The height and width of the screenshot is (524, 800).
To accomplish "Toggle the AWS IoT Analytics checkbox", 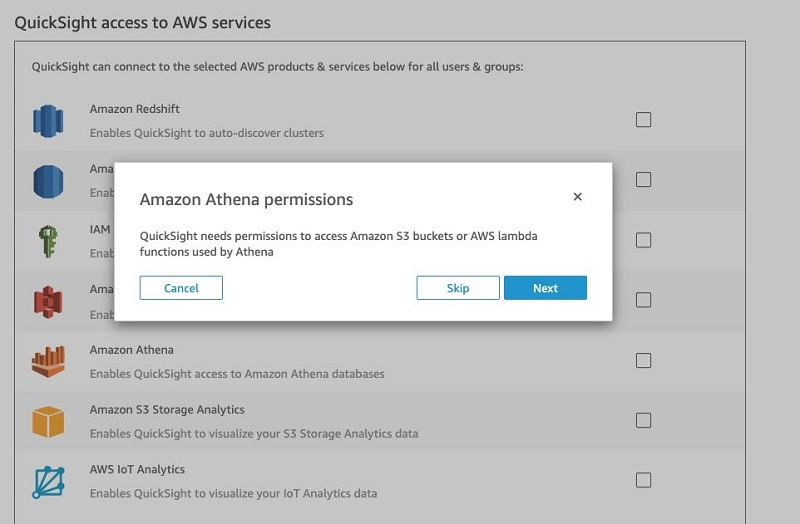I will click(643, 480).
